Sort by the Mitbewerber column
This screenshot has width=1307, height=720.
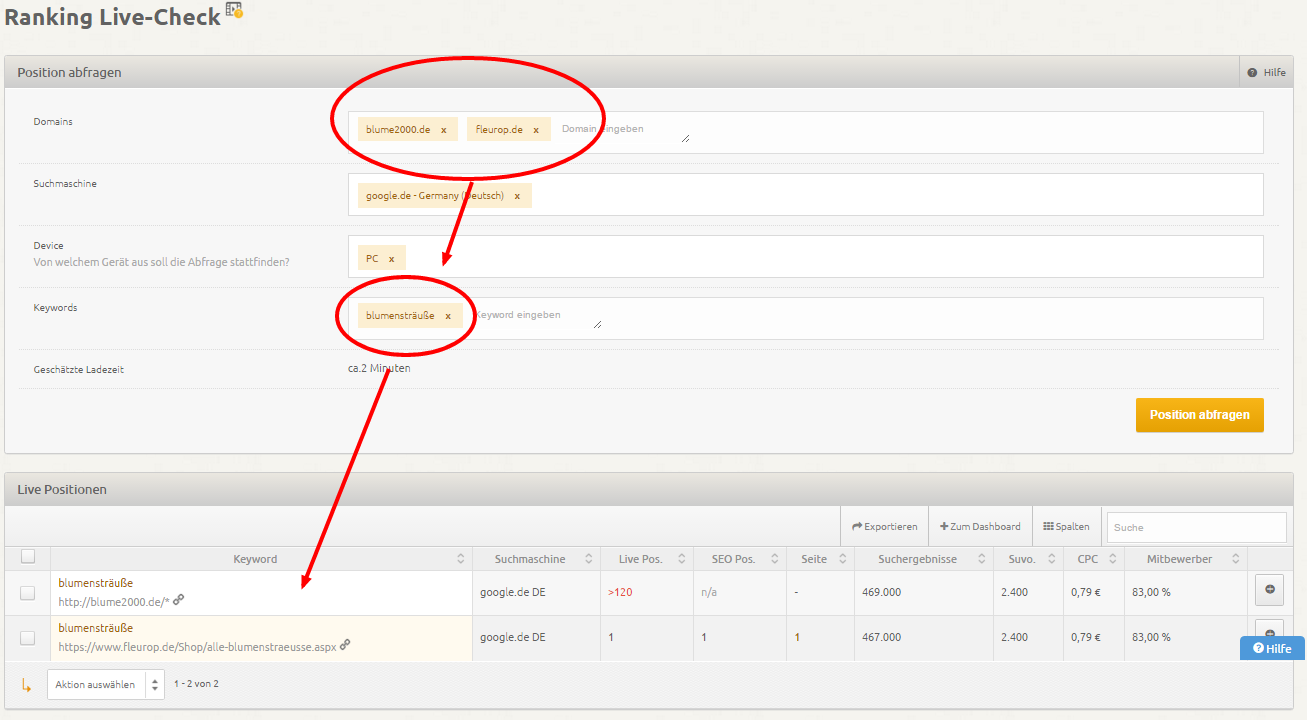(1186, 559)
